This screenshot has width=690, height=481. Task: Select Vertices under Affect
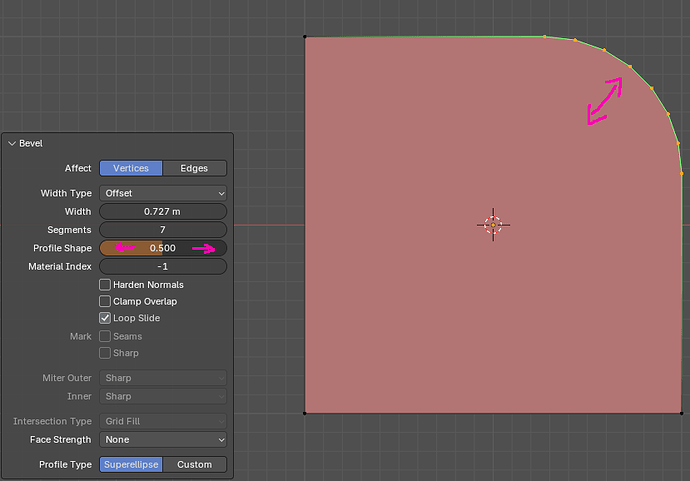pos(131,168)
